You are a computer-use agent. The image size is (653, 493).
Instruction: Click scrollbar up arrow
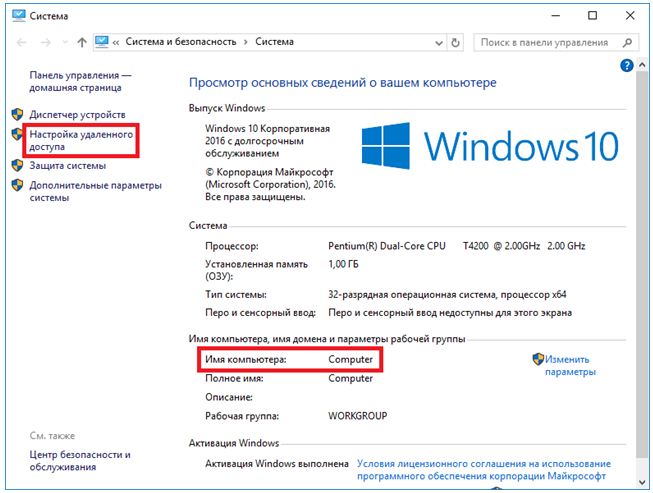[642, 65]
